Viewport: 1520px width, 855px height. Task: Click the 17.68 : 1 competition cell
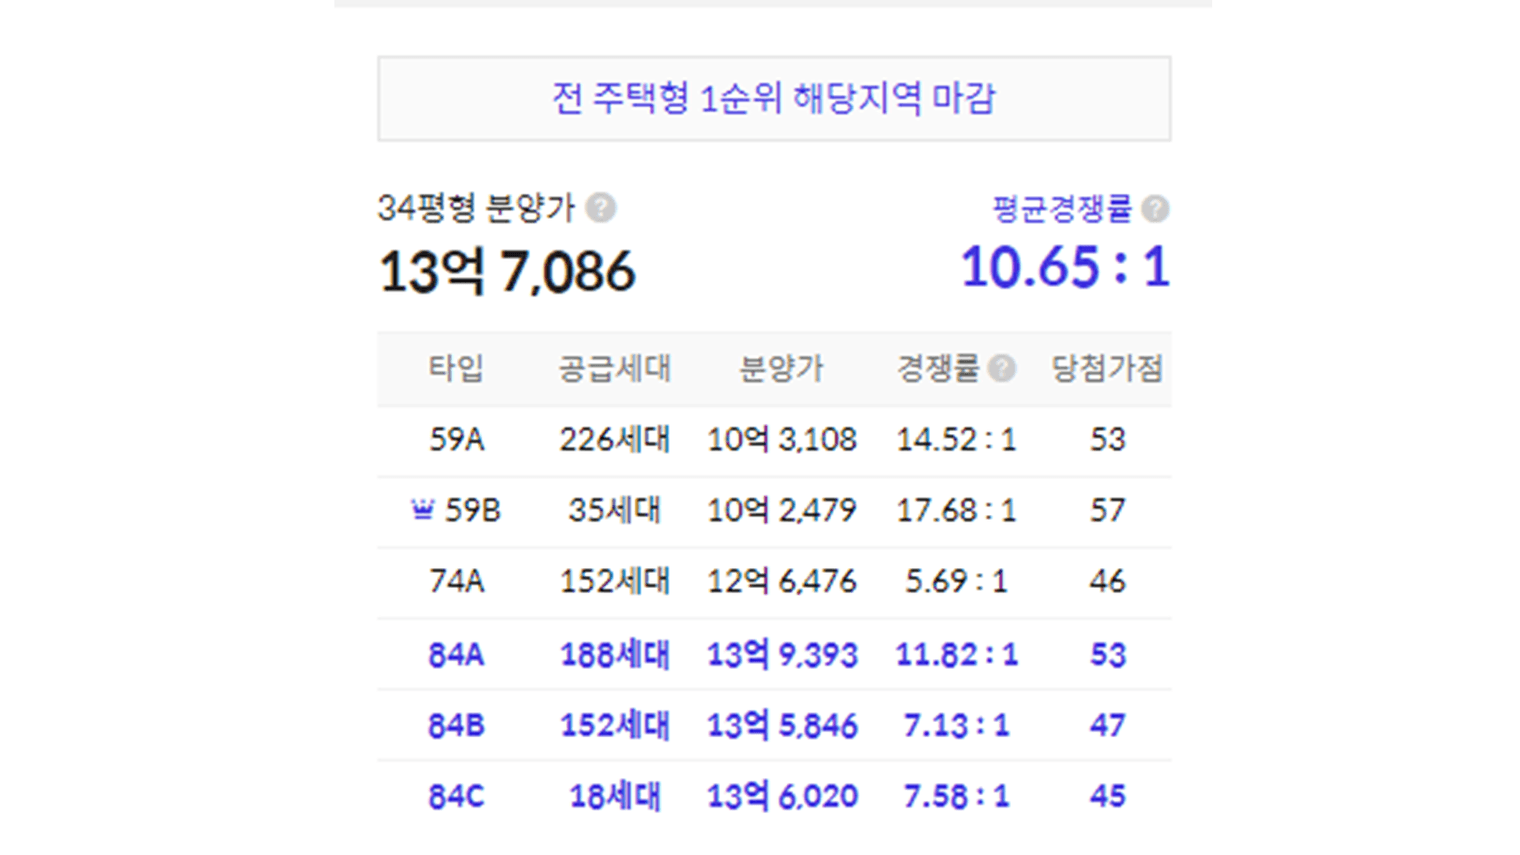(x=956, y=510)
